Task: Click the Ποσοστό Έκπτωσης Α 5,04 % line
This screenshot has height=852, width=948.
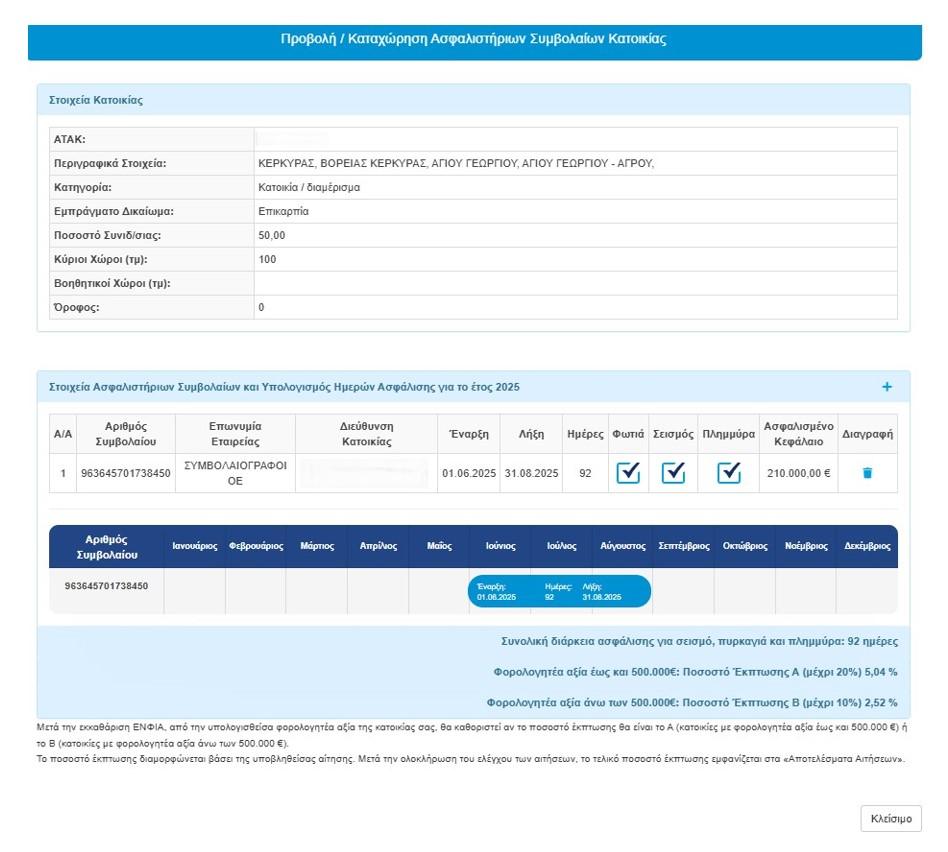Action: coord(695,672)
